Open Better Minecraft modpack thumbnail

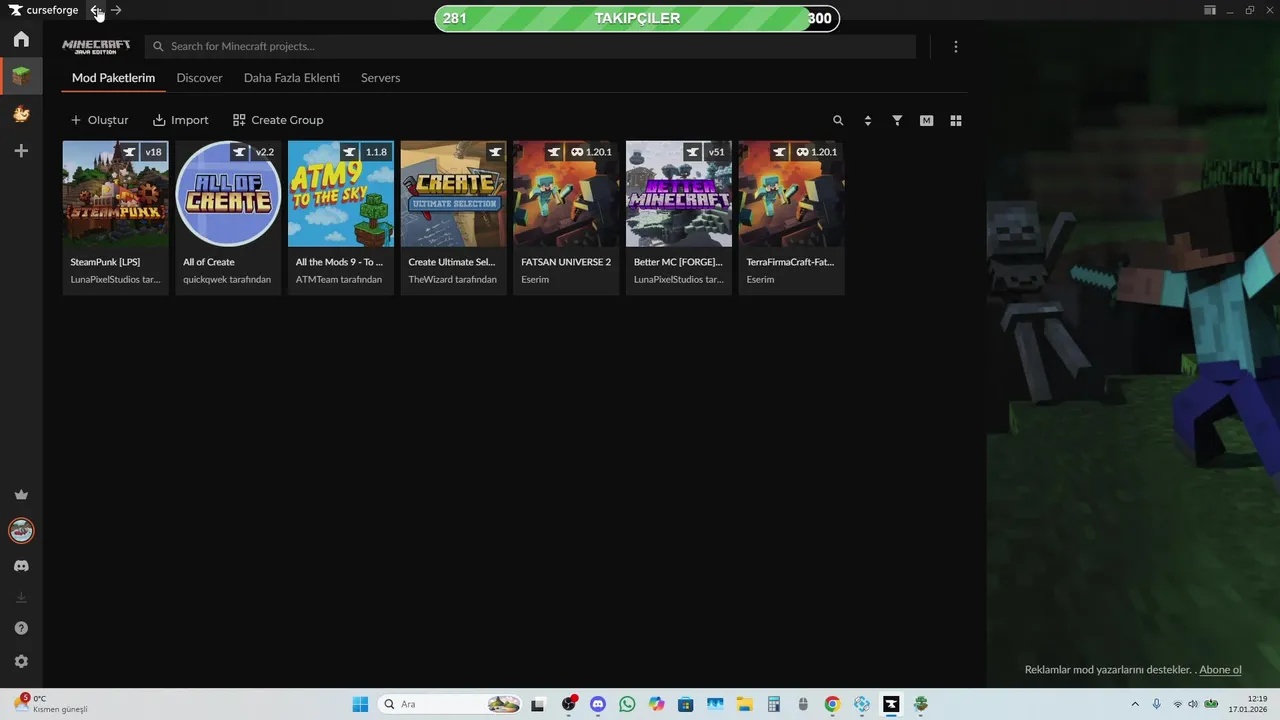(x=679, y=194)
